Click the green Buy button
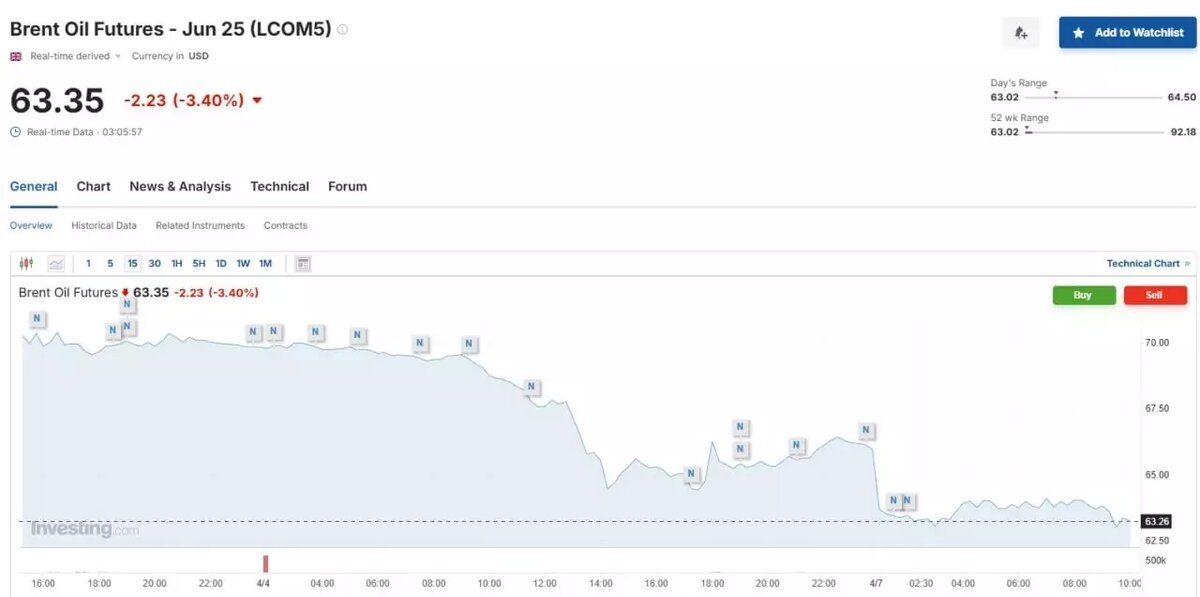1200x597 pixels. [x=1083, y=295]
